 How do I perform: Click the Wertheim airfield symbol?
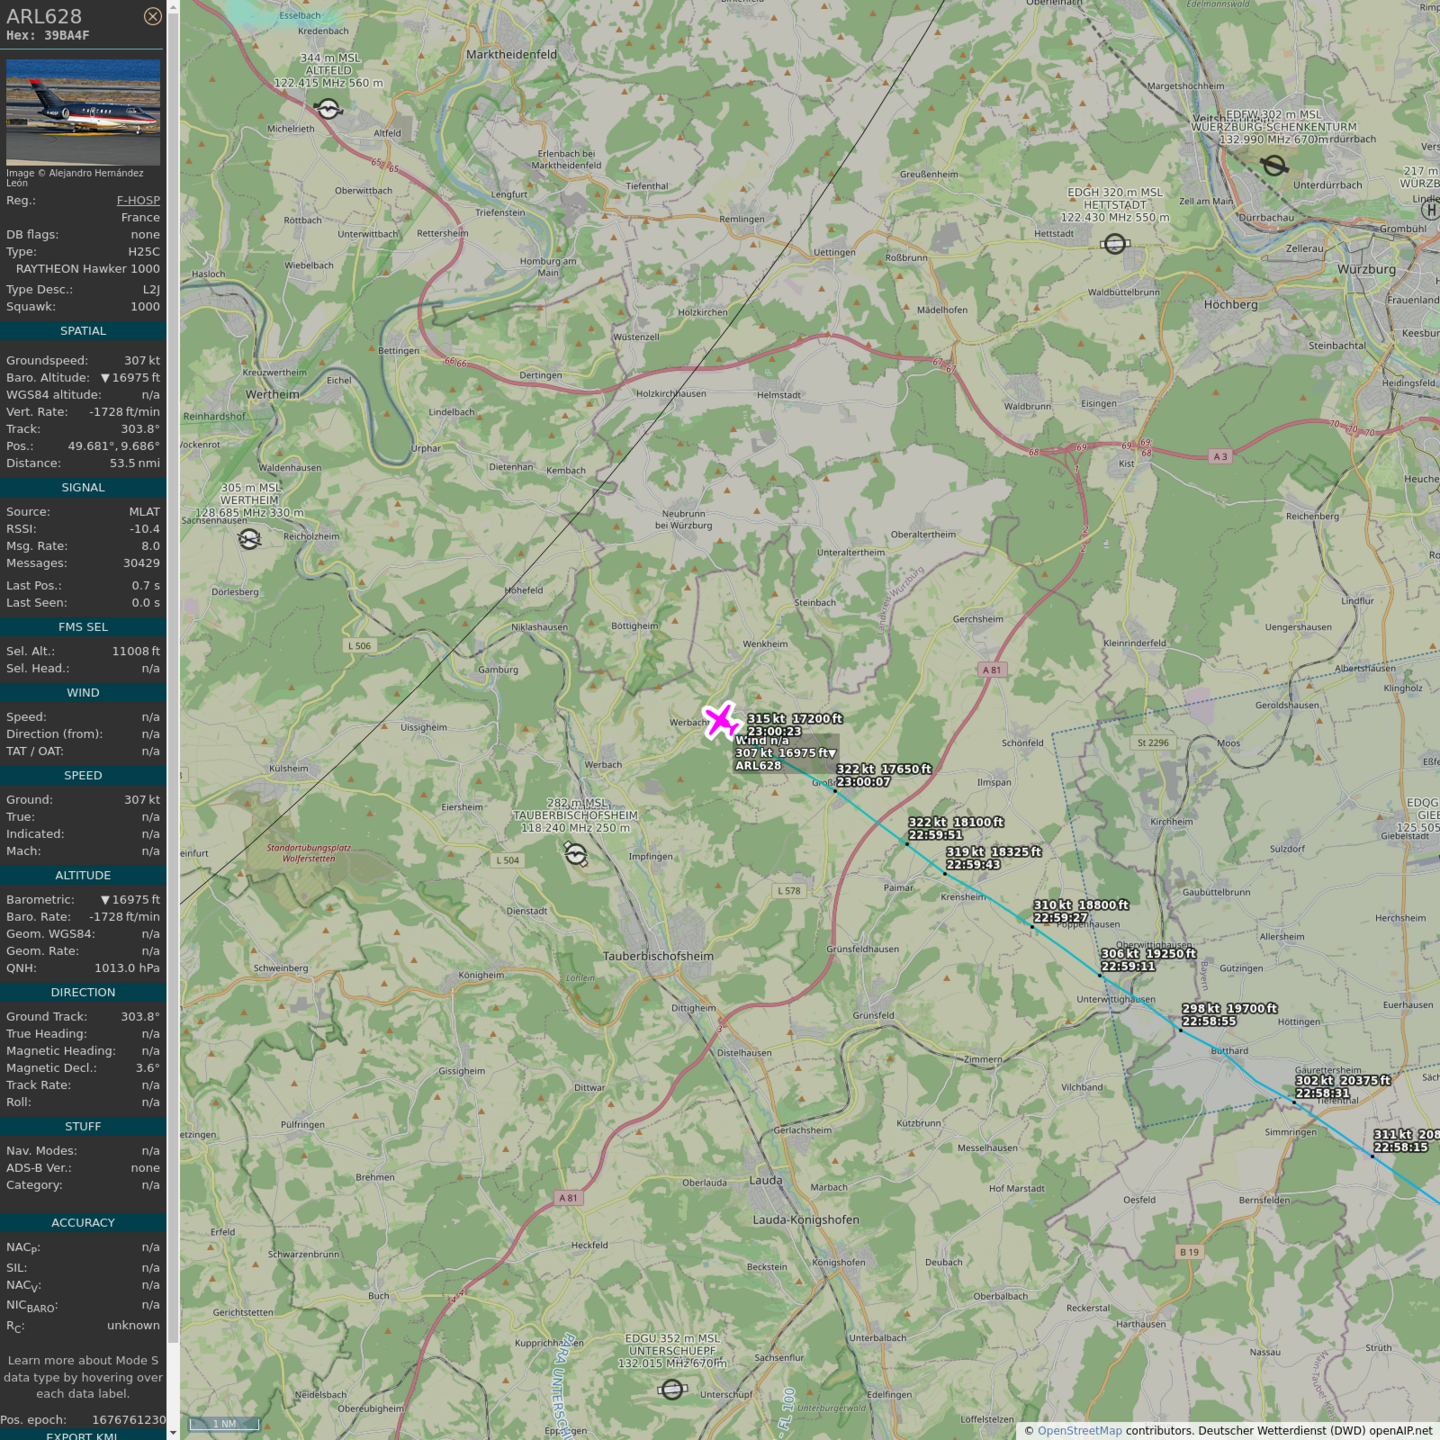[249, 539]
